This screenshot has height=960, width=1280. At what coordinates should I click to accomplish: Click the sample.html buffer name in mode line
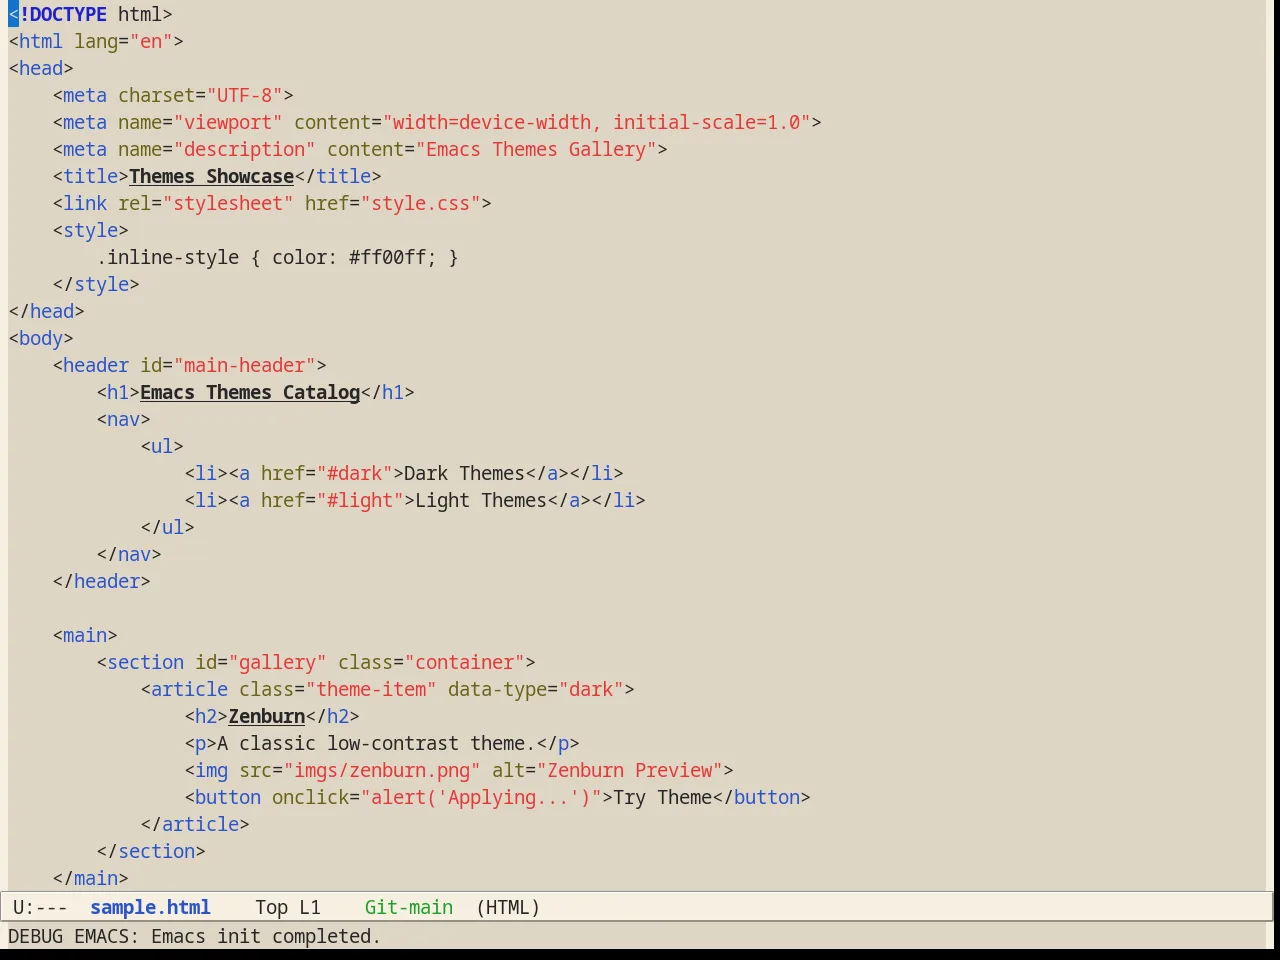150,907
